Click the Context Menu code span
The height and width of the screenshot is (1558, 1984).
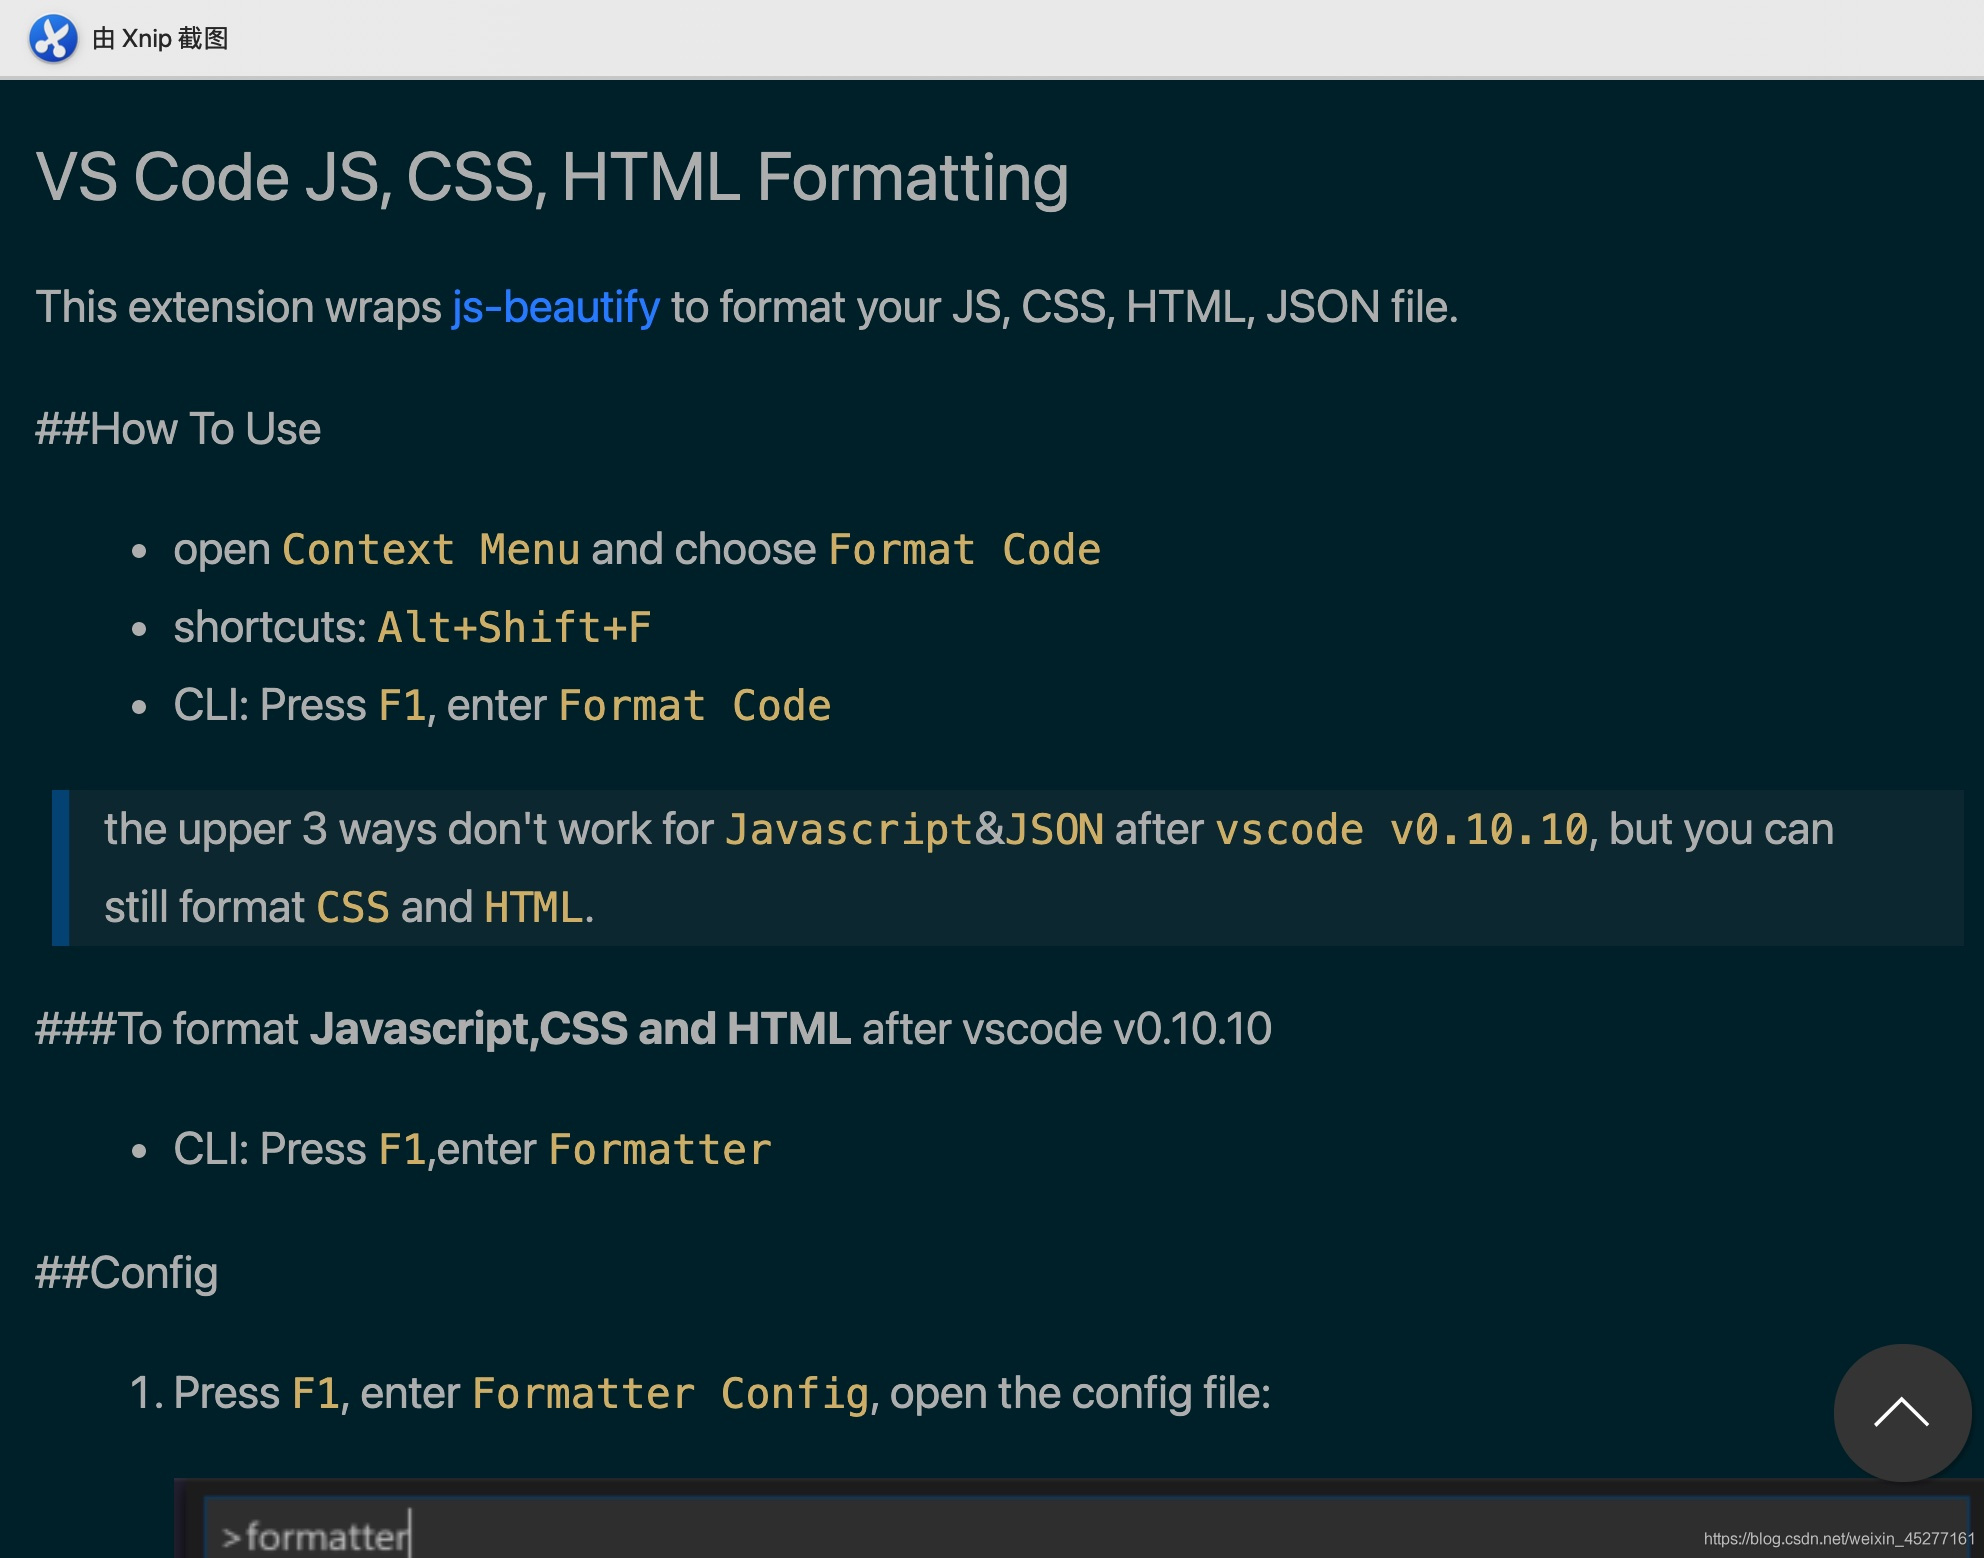[432, 549]
